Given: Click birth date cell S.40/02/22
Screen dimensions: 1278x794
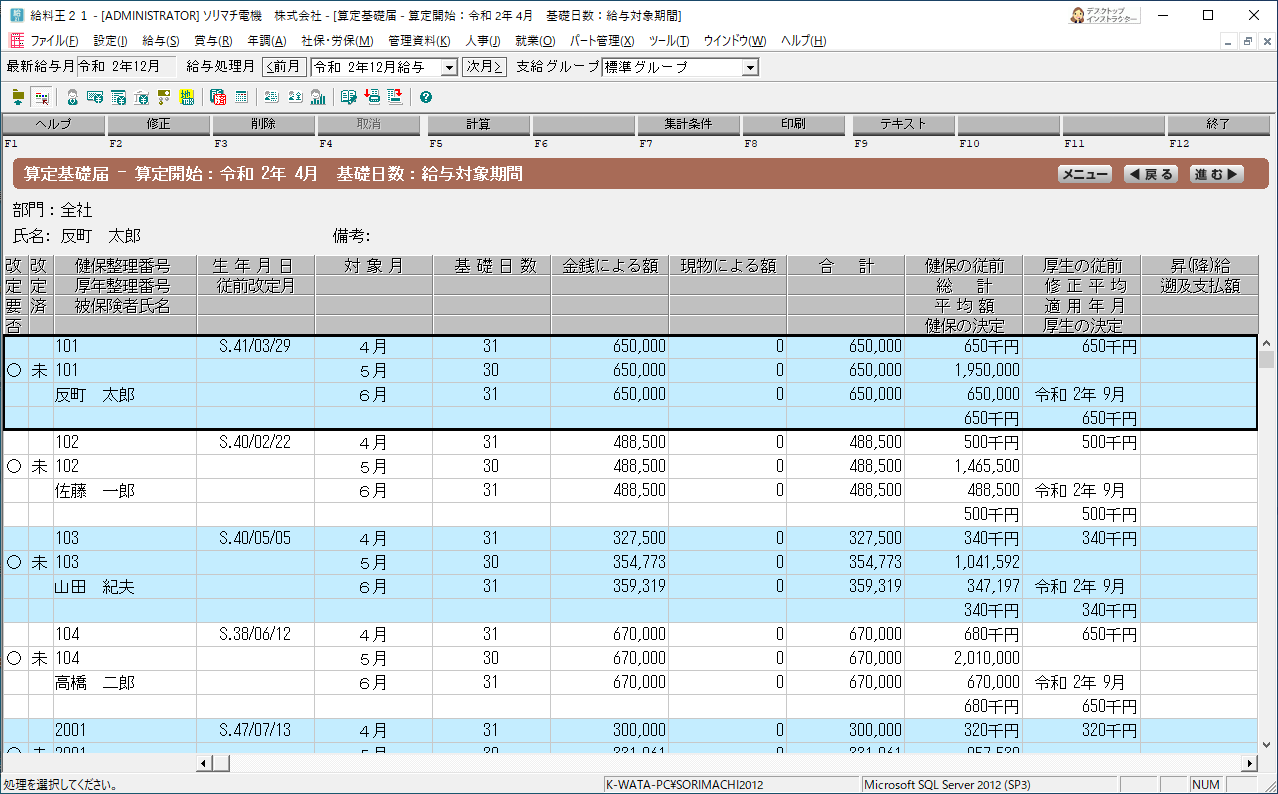Looking at the screenshot, I should [255, 442].
